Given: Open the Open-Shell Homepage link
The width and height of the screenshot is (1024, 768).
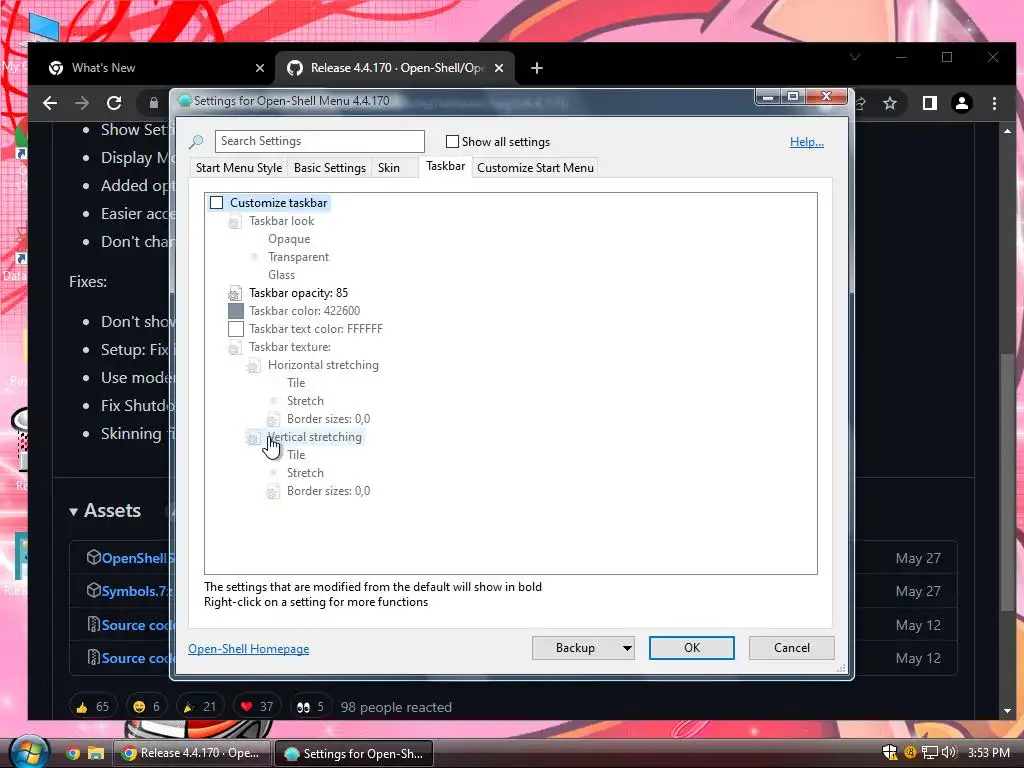Looking at the screenshot, I should coord(249,648).
